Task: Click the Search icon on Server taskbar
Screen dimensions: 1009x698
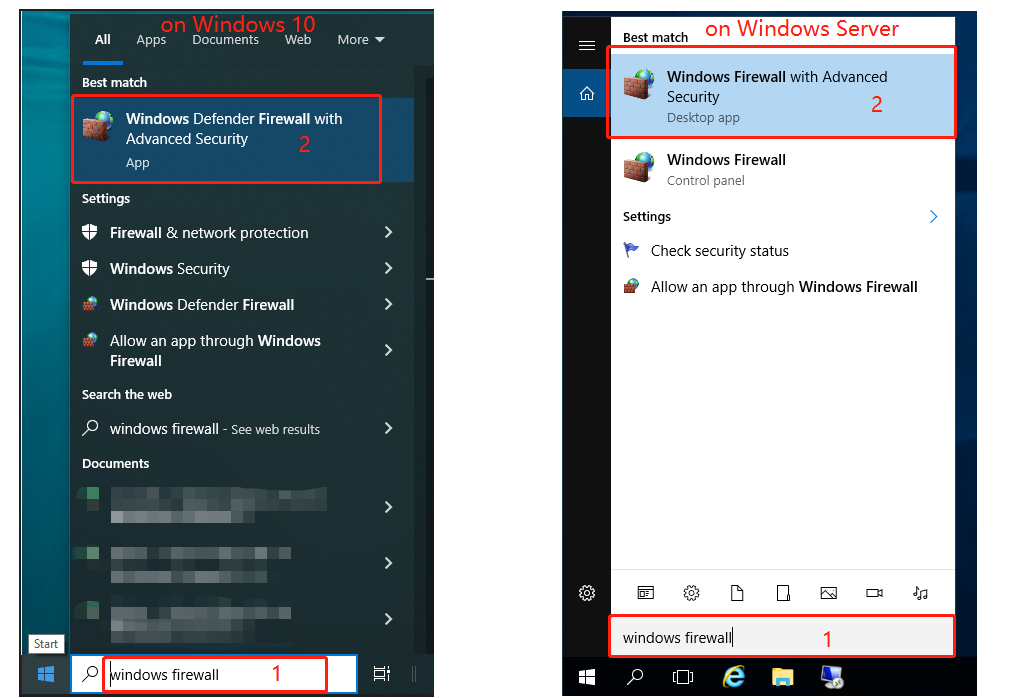Action: (635, 677)
